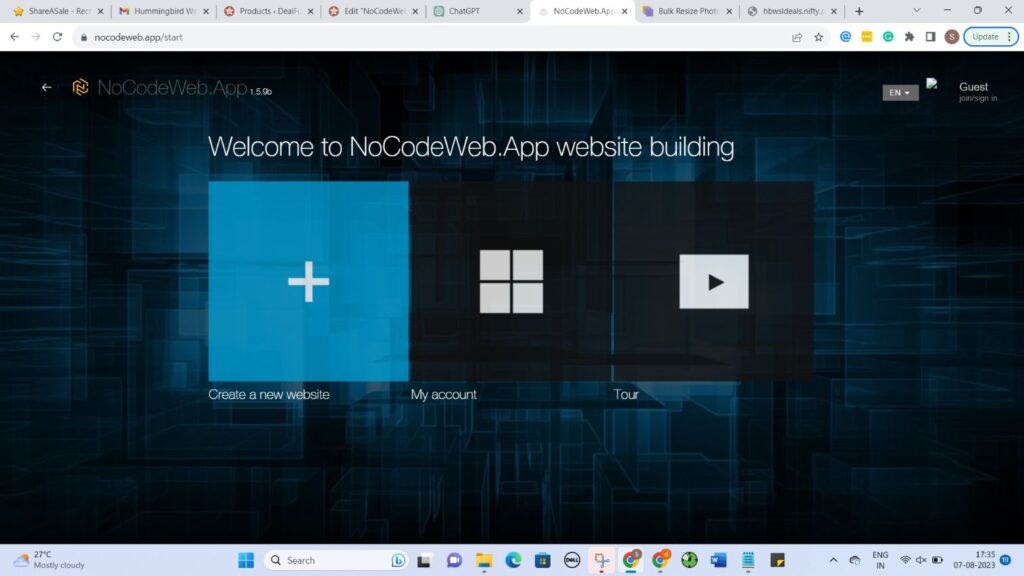Click the taskbar Search box

coord(336,560)
